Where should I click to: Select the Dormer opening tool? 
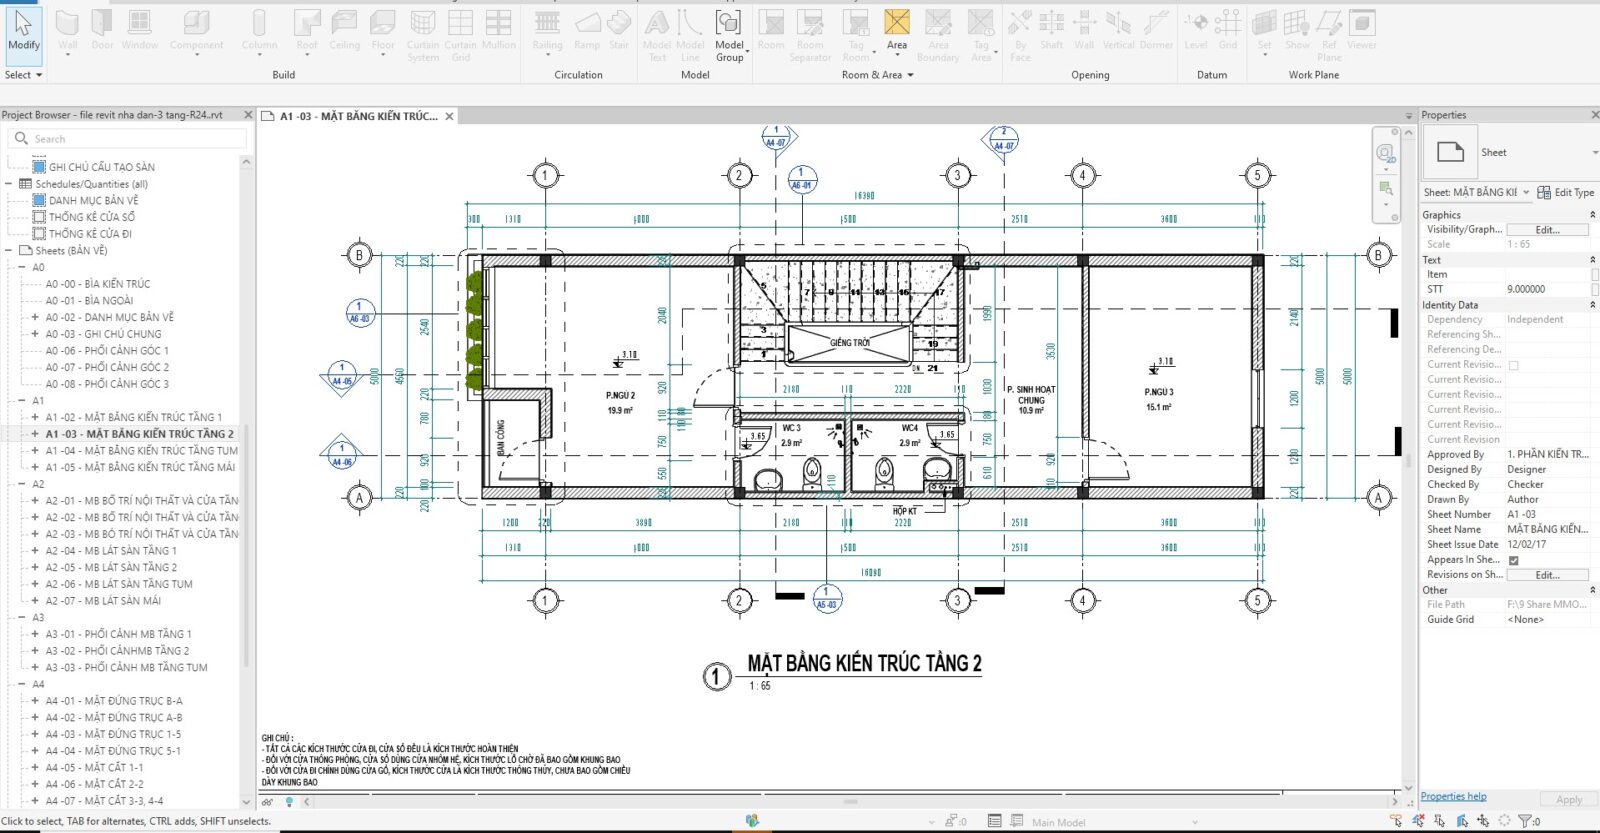pos(1156,31)
